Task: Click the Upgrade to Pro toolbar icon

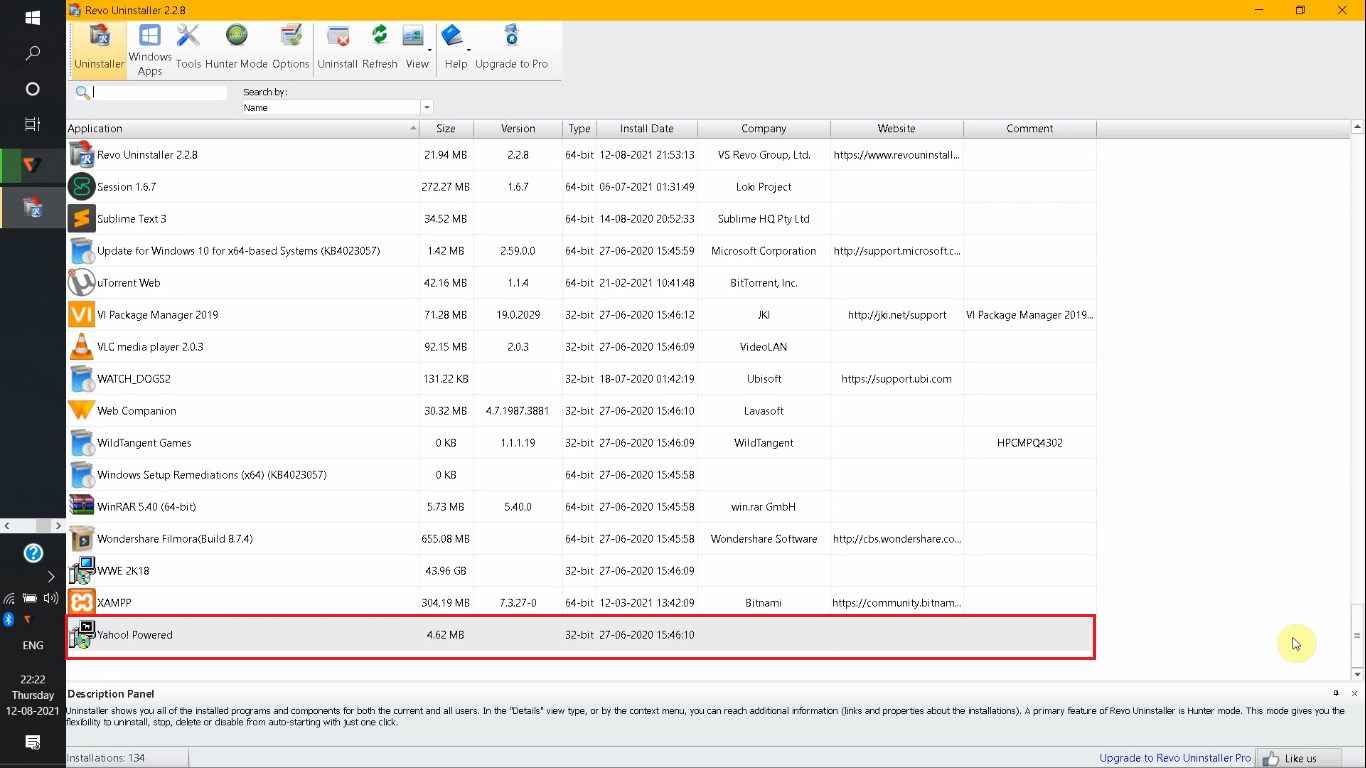Action: [511, 49]
